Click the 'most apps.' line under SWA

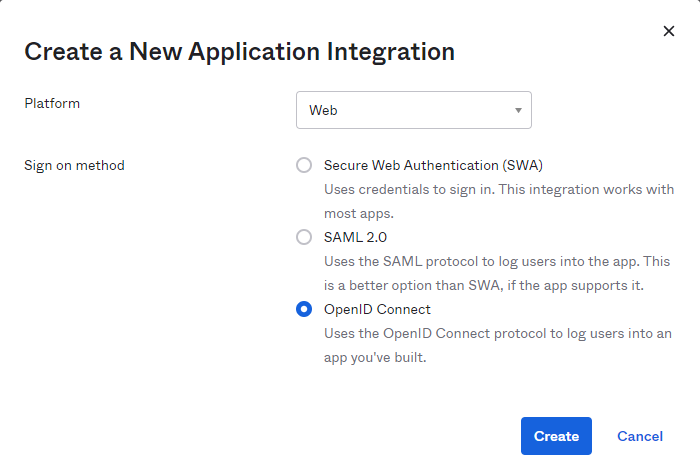[x=359, y=213]
